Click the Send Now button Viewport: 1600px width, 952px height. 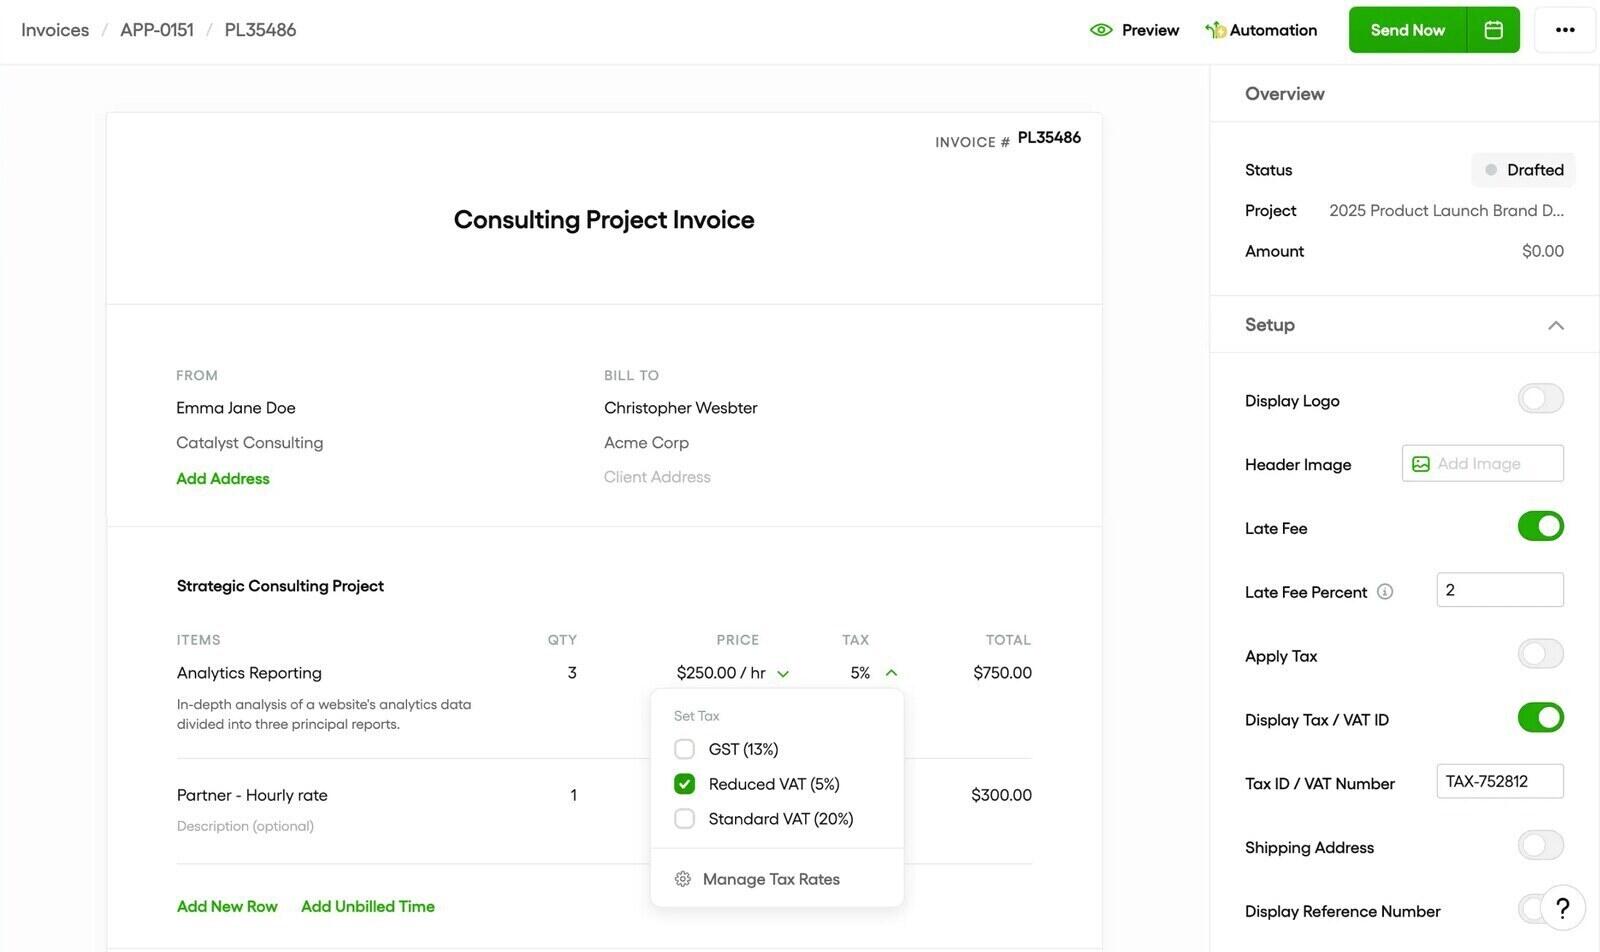pos(1407,30)
